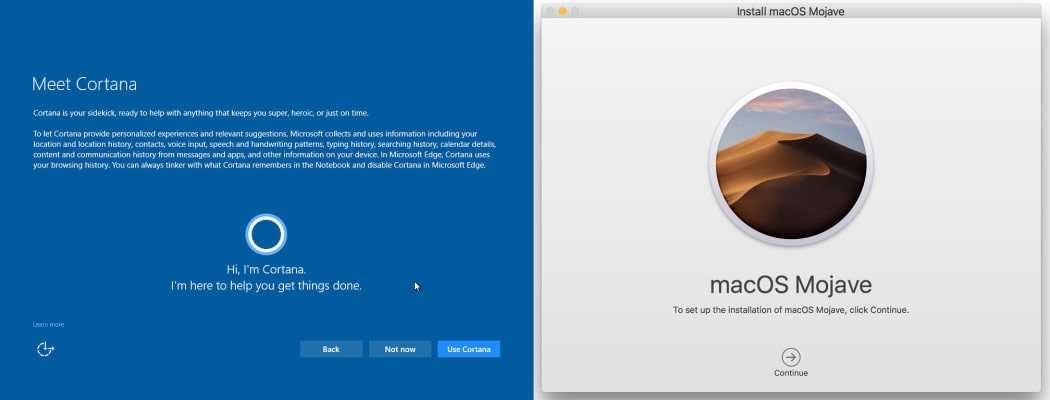The height and width of the screenshot is (400, 1050).
Task: Click the installer window's zoom button
Action: pos(576,10)
